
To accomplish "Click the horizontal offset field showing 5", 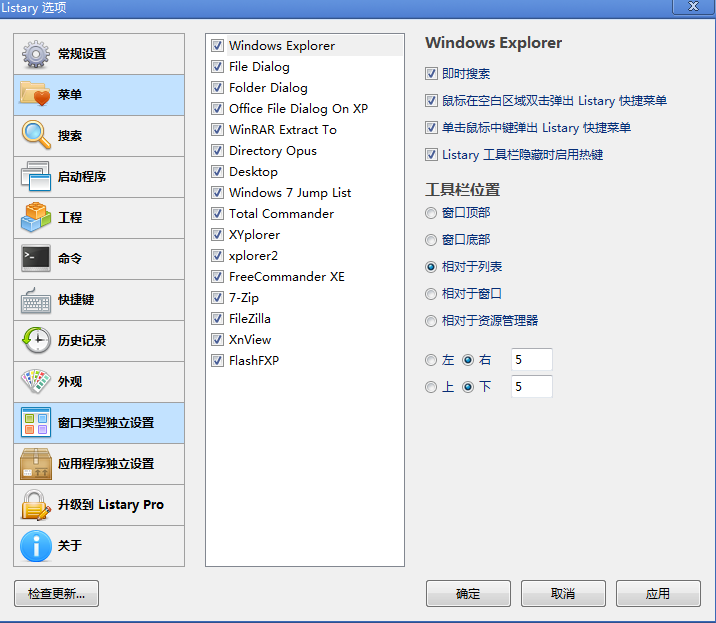I will (531, 360).
